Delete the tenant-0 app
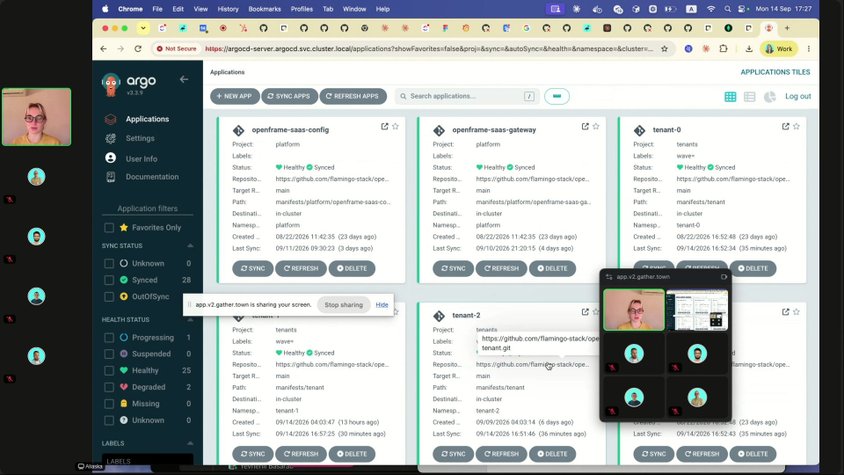Image resolution: width=844 pixels, height=475 pixels. pos(753,268)
